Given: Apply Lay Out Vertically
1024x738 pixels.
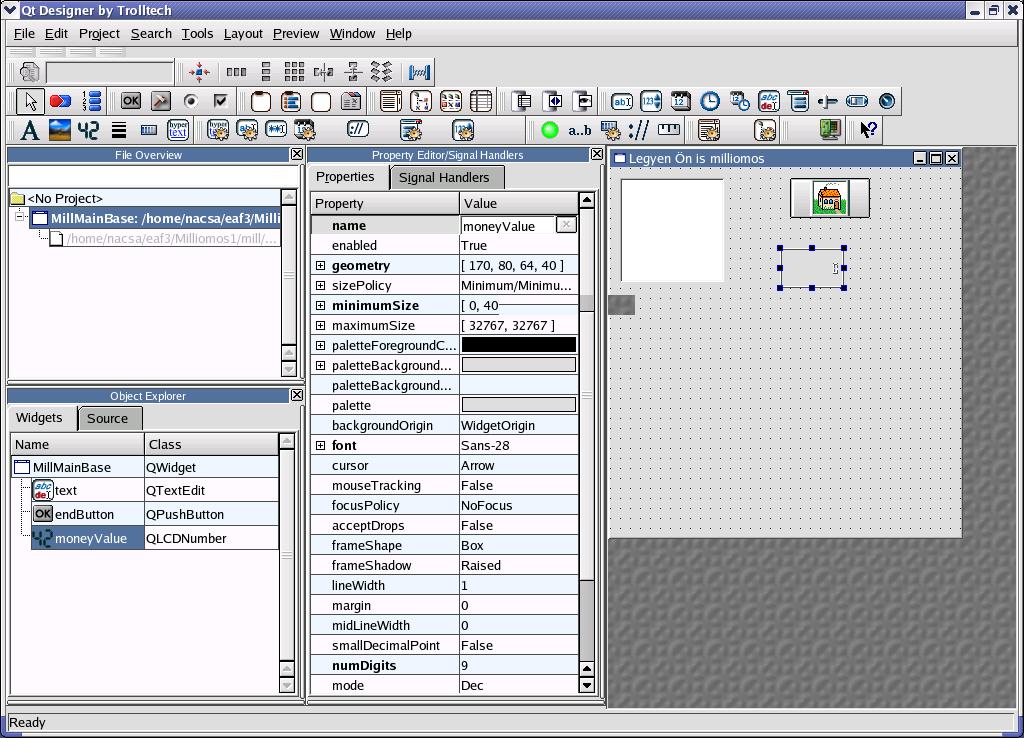Looking at the screenshot, I should pos(266,72).
